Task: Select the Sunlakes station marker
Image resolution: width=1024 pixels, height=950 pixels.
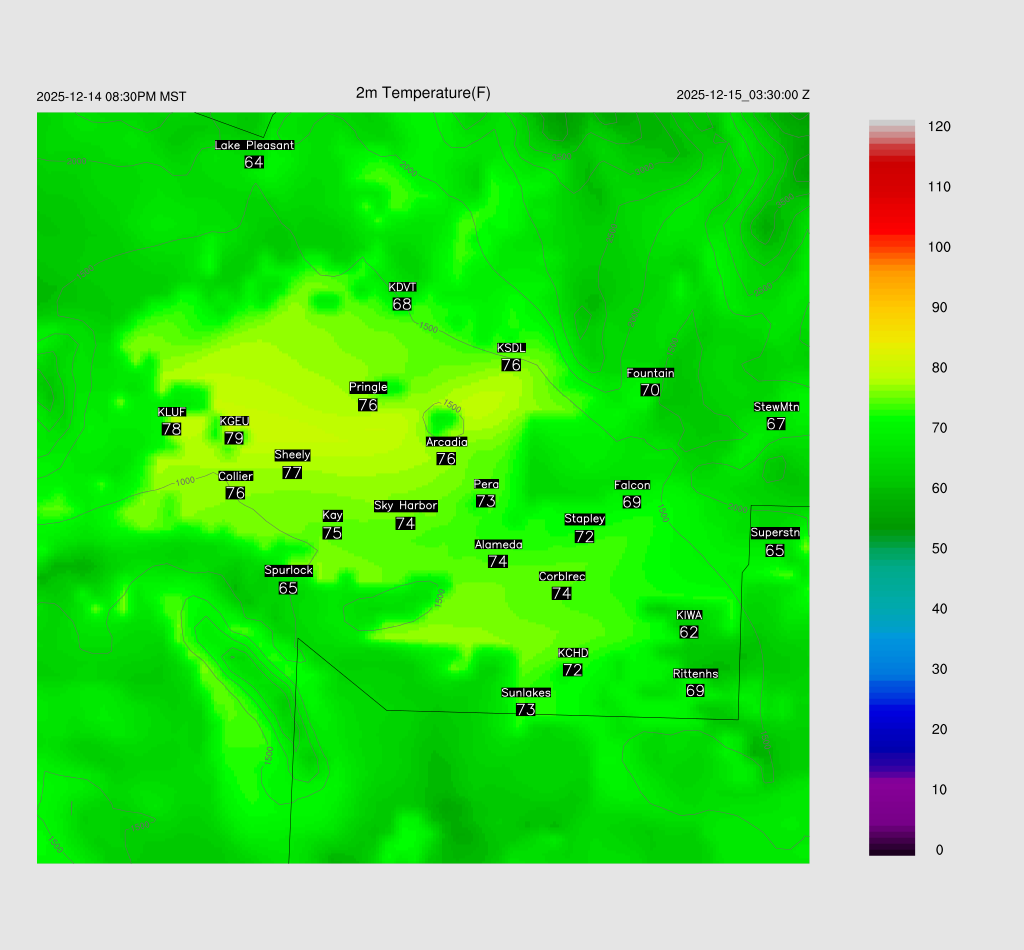Action: pyautogui.click(x=526, y=702)
